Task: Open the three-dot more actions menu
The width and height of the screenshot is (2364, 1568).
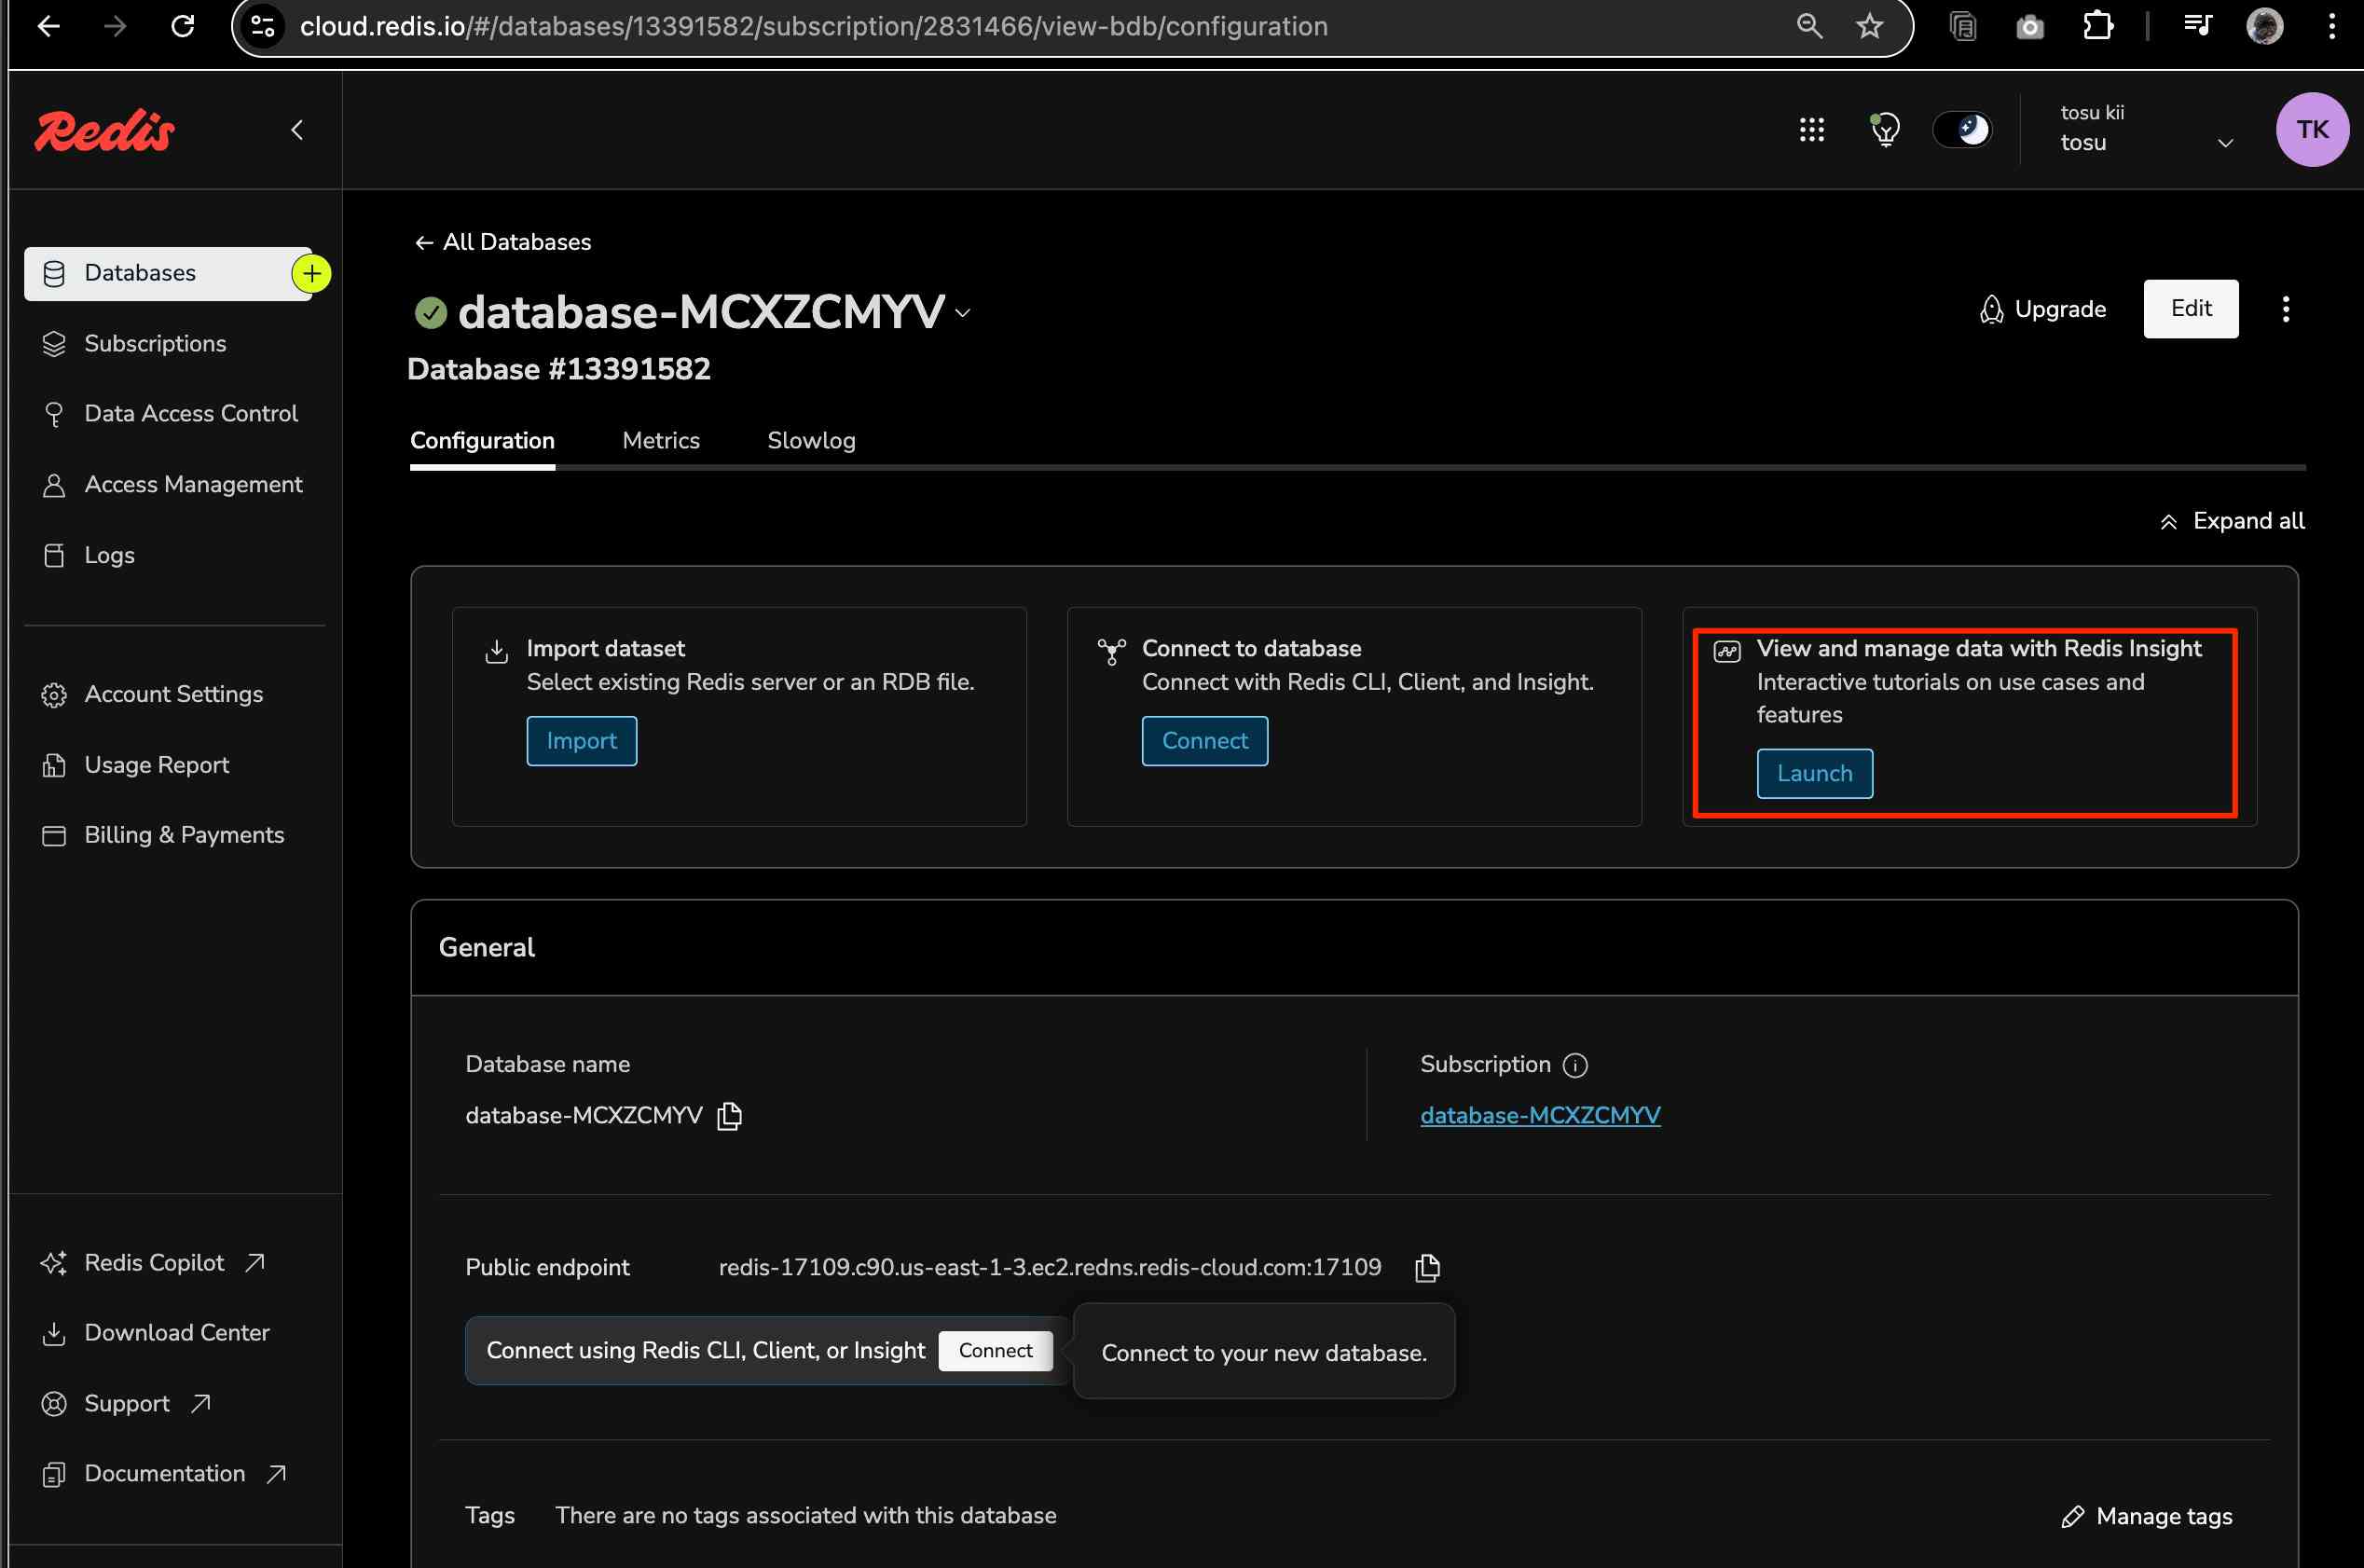Action: pos(2285,309)
